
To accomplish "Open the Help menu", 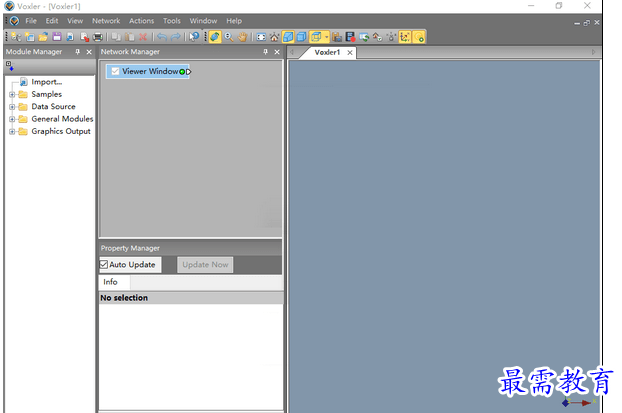I will coord(234,21).
